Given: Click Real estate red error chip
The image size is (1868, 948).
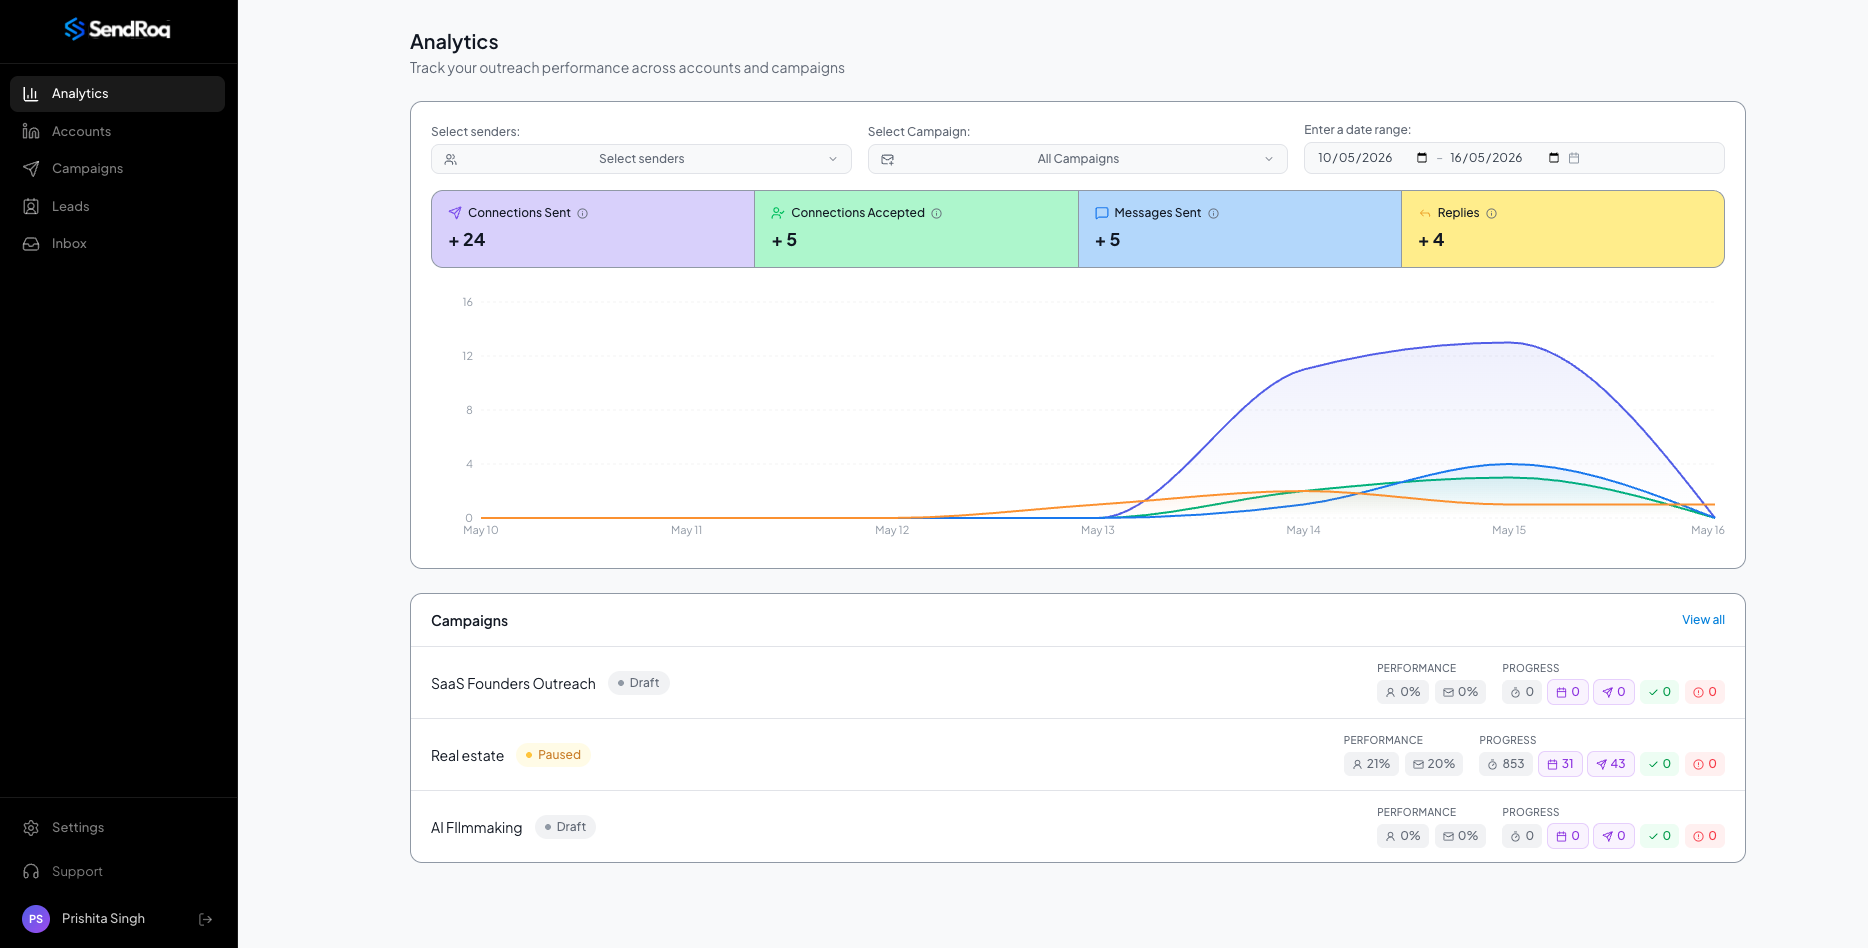Looking at the screenshot, I should [x=1705, y=764].
